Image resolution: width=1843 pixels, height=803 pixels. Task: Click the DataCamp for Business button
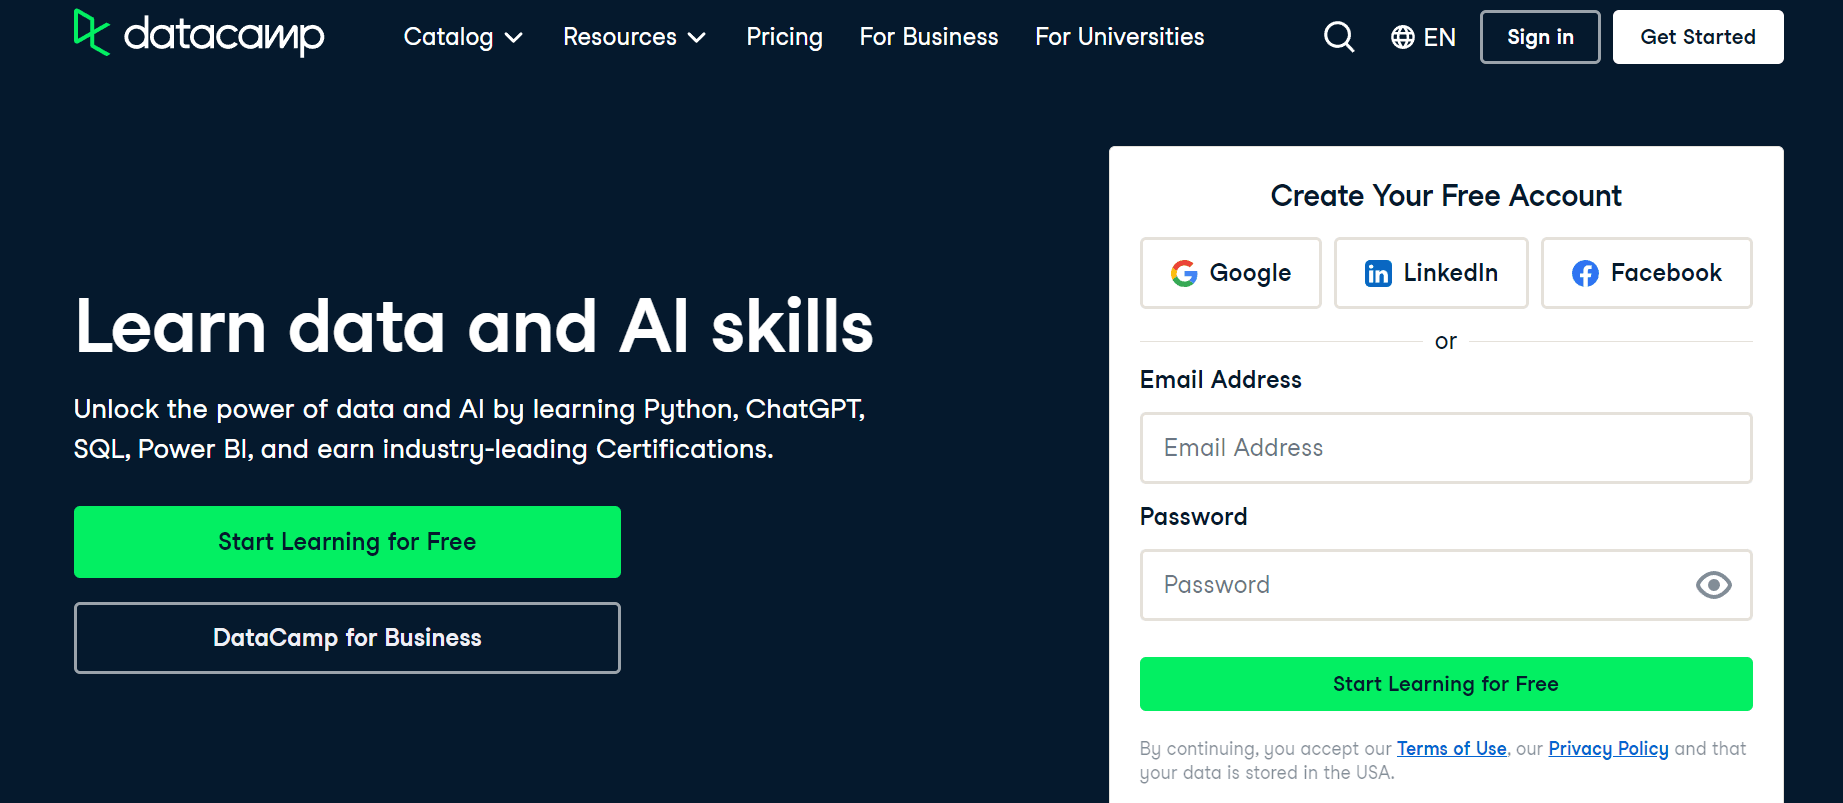tap(347, 638)
